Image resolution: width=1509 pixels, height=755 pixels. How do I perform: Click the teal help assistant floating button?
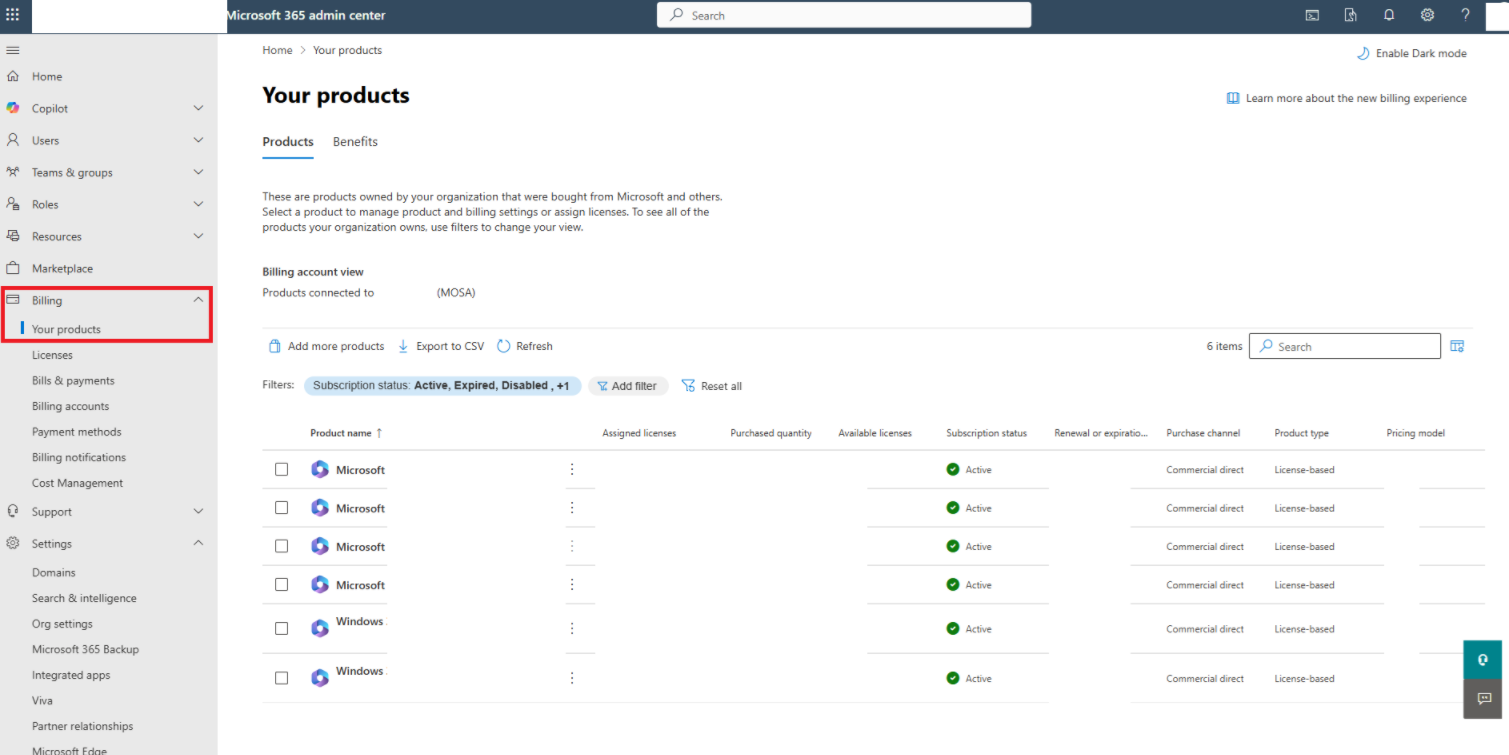click(x=1483, y=660)
